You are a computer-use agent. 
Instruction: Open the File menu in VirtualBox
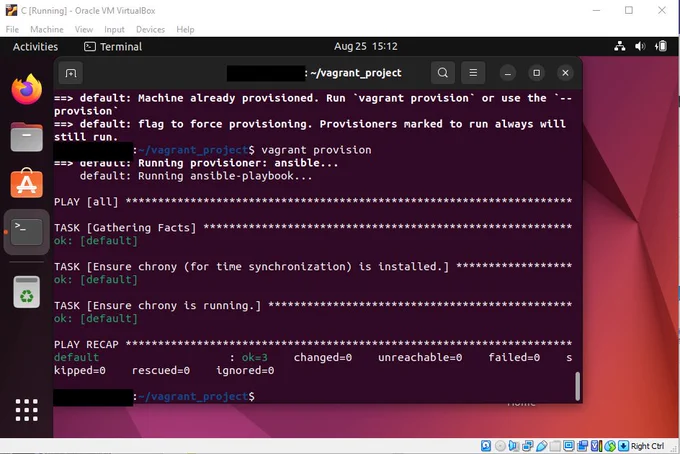(x=12, y=29)
